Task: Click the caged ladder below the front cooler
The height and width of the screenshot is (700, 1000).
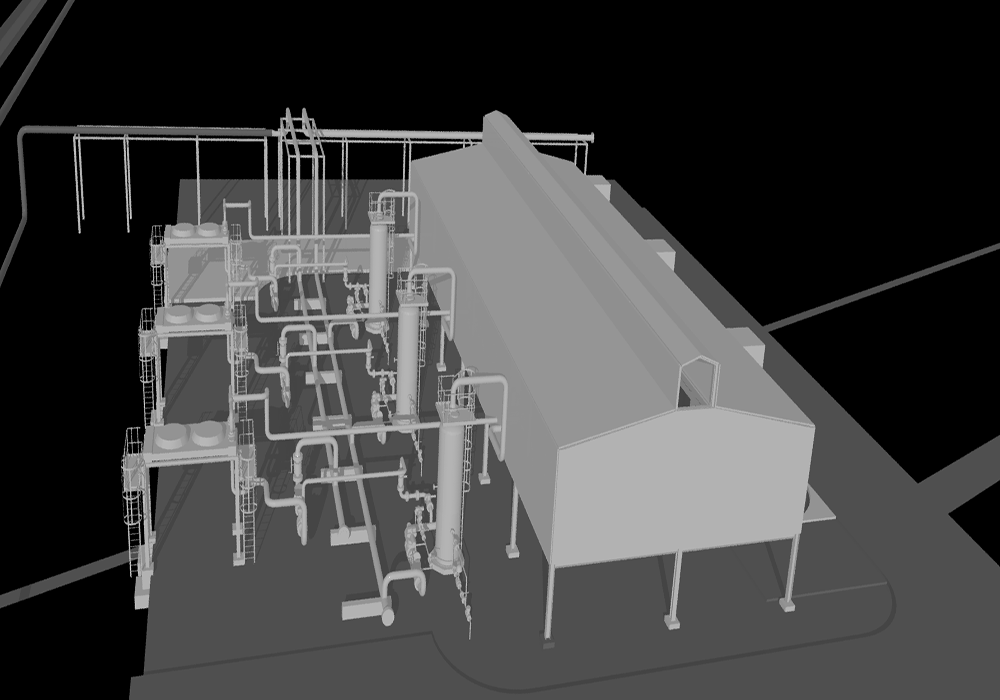Action: (x=137, y=520)
